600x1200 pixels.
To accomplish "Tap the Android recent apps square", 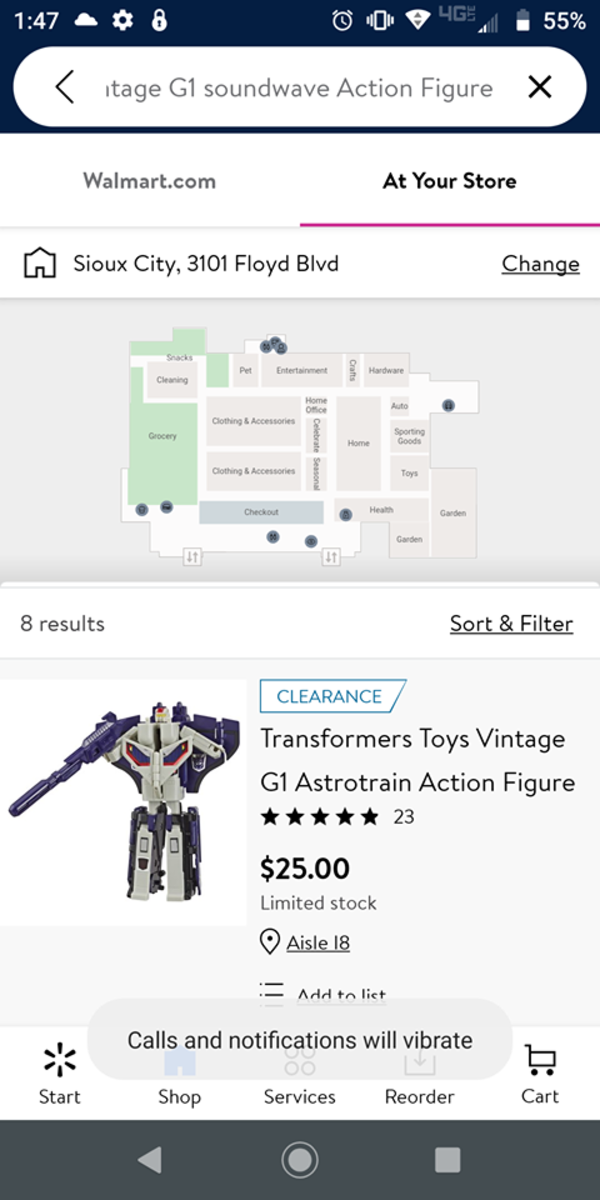I will pos(447,1159).
